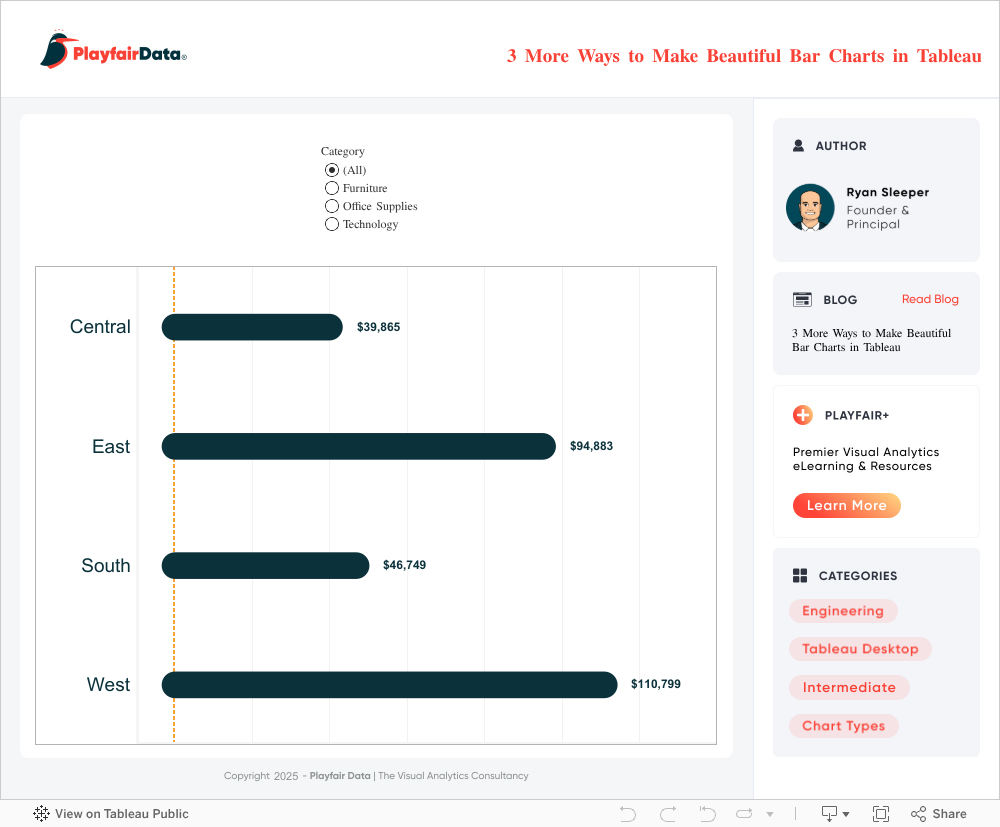Click the South bar in chart
The width and height of the screenshot is (1000, 827).
[265, 566]
